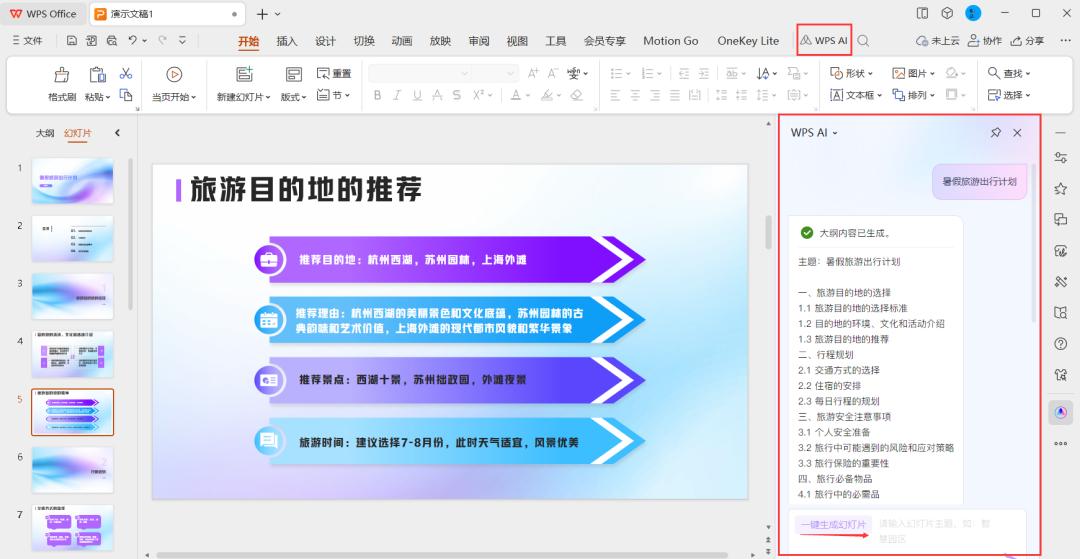This screenshot has height=559, width=1080.
Task: Open the Paste (粘贴) dropdown
Action: coord(98,97)
